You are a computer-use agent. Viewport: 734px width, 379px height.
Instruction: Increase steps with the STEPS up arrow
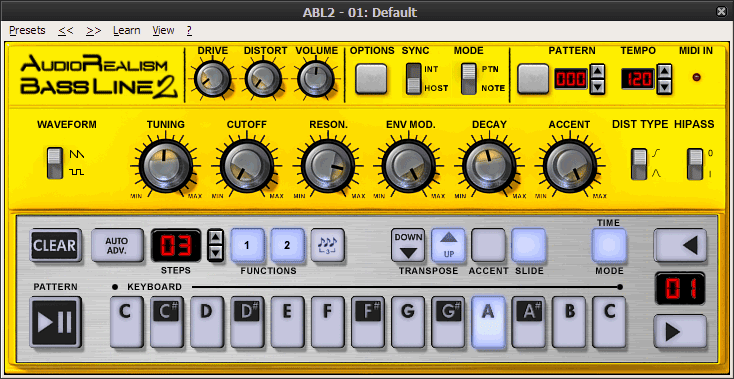coord(215,237)
